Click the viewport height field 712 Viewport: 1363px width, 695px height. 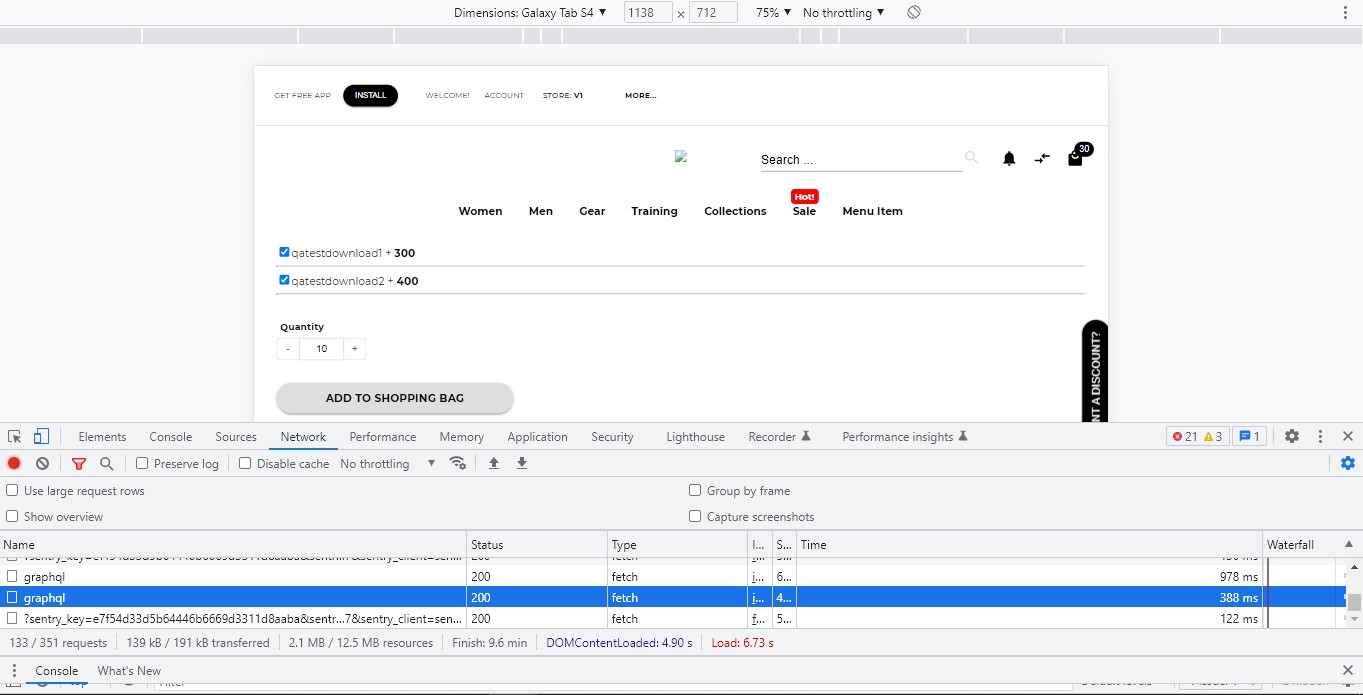pos(713,13)
